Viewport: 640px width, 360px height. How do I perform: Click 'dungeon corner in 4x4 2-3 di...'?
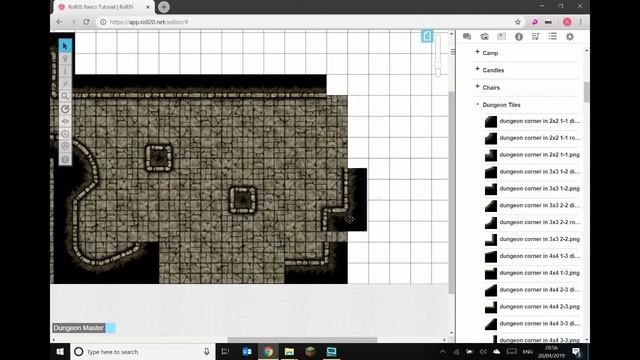[x=540, y=290]
